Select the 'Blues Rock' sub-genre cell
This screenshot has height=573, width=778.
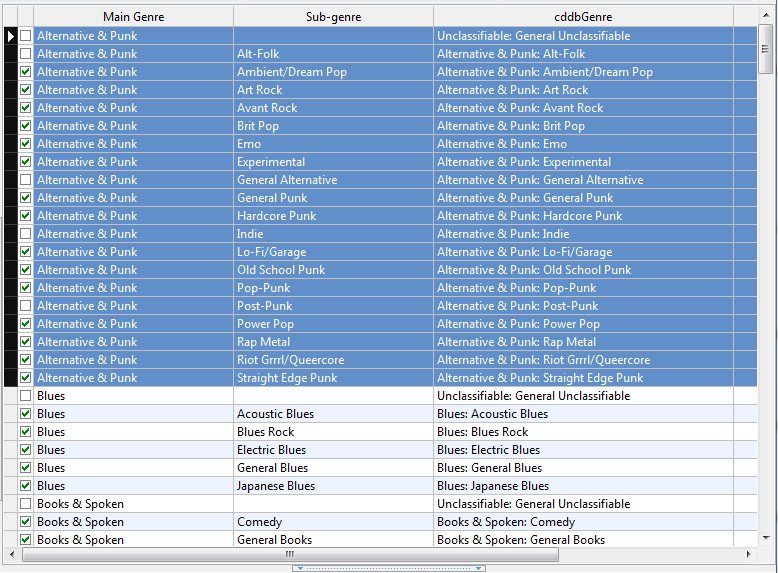click(x=333, y=432)
